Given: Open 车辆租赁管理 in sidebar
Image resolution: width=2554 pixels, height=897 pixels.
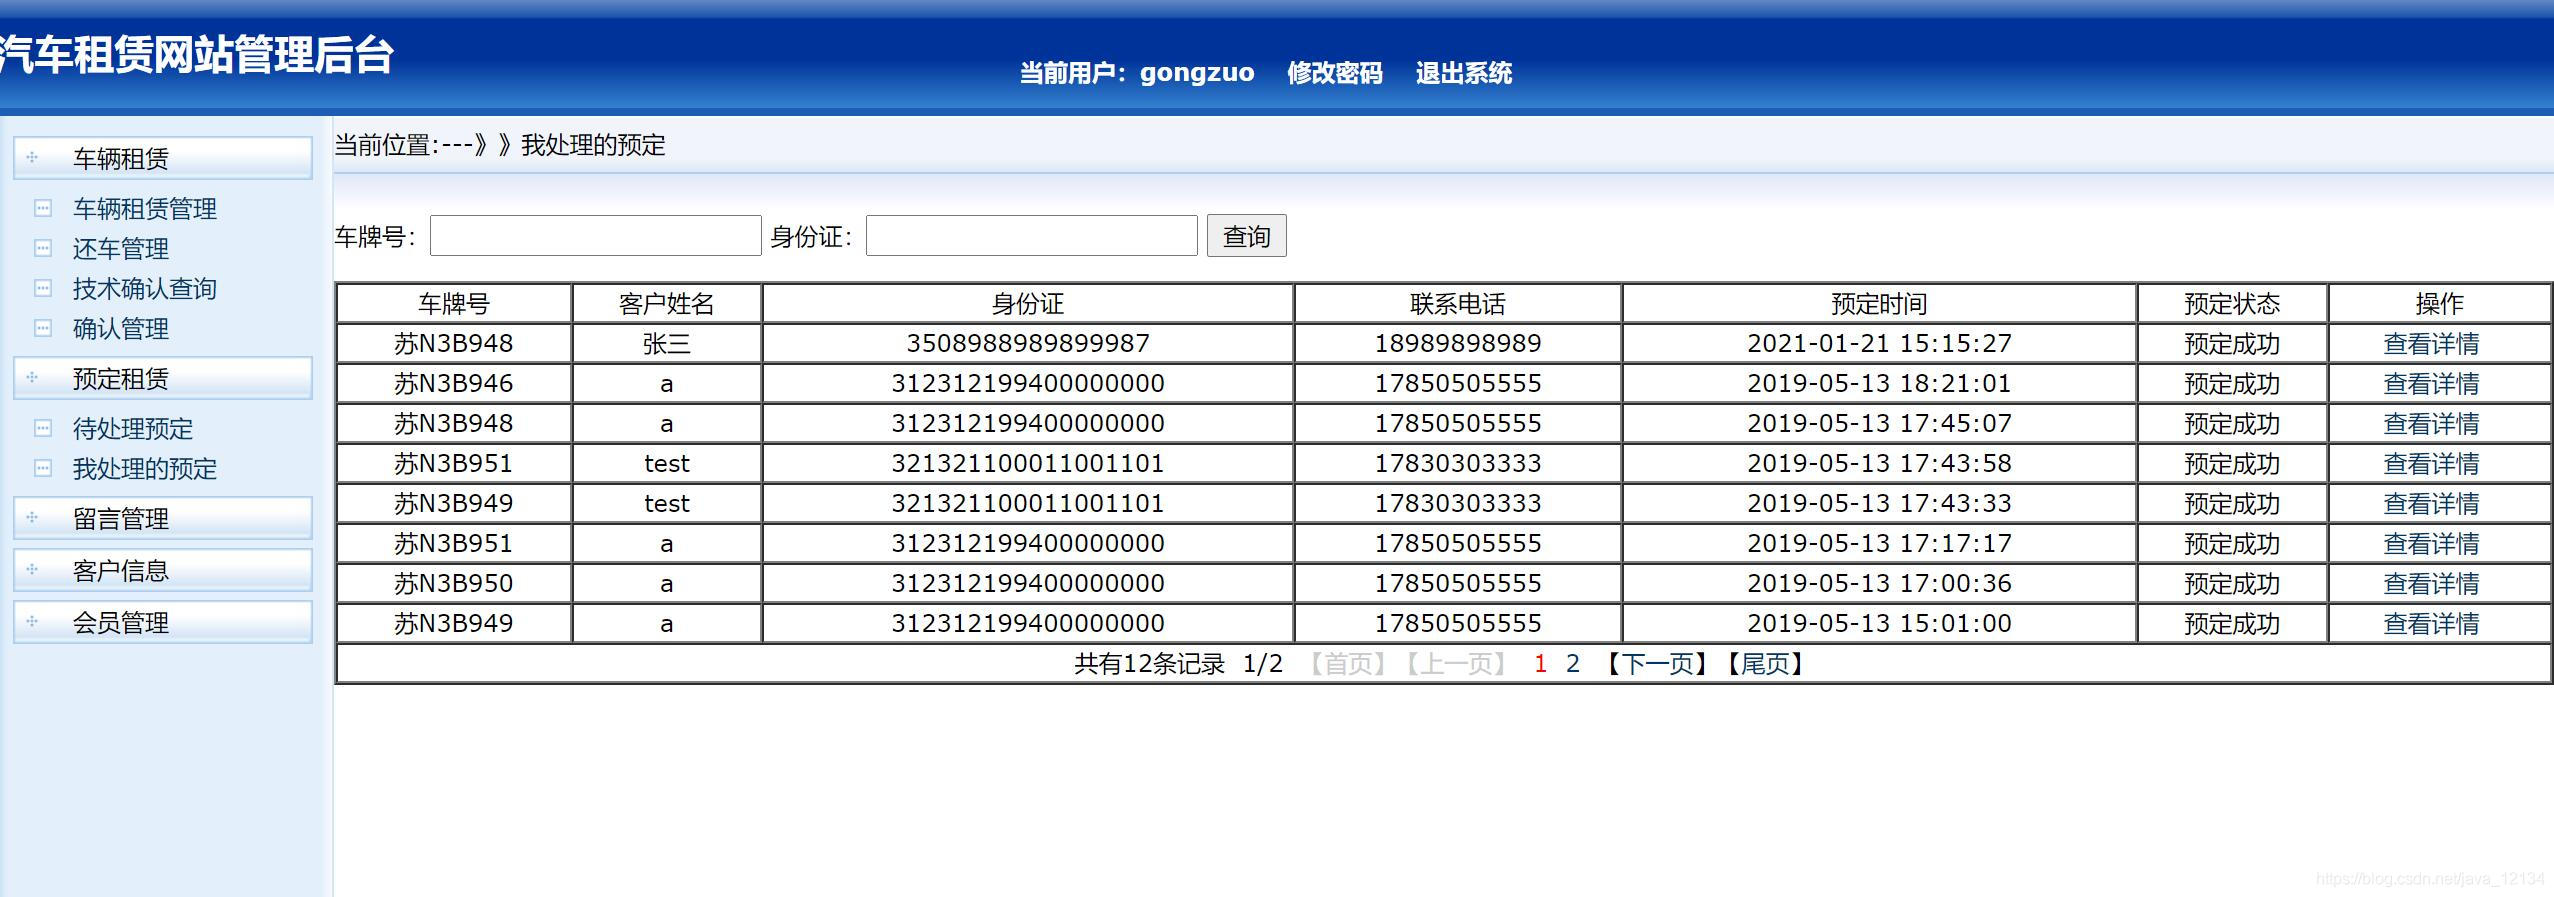Looking at the screenshot, I should (x=145, y=208).
